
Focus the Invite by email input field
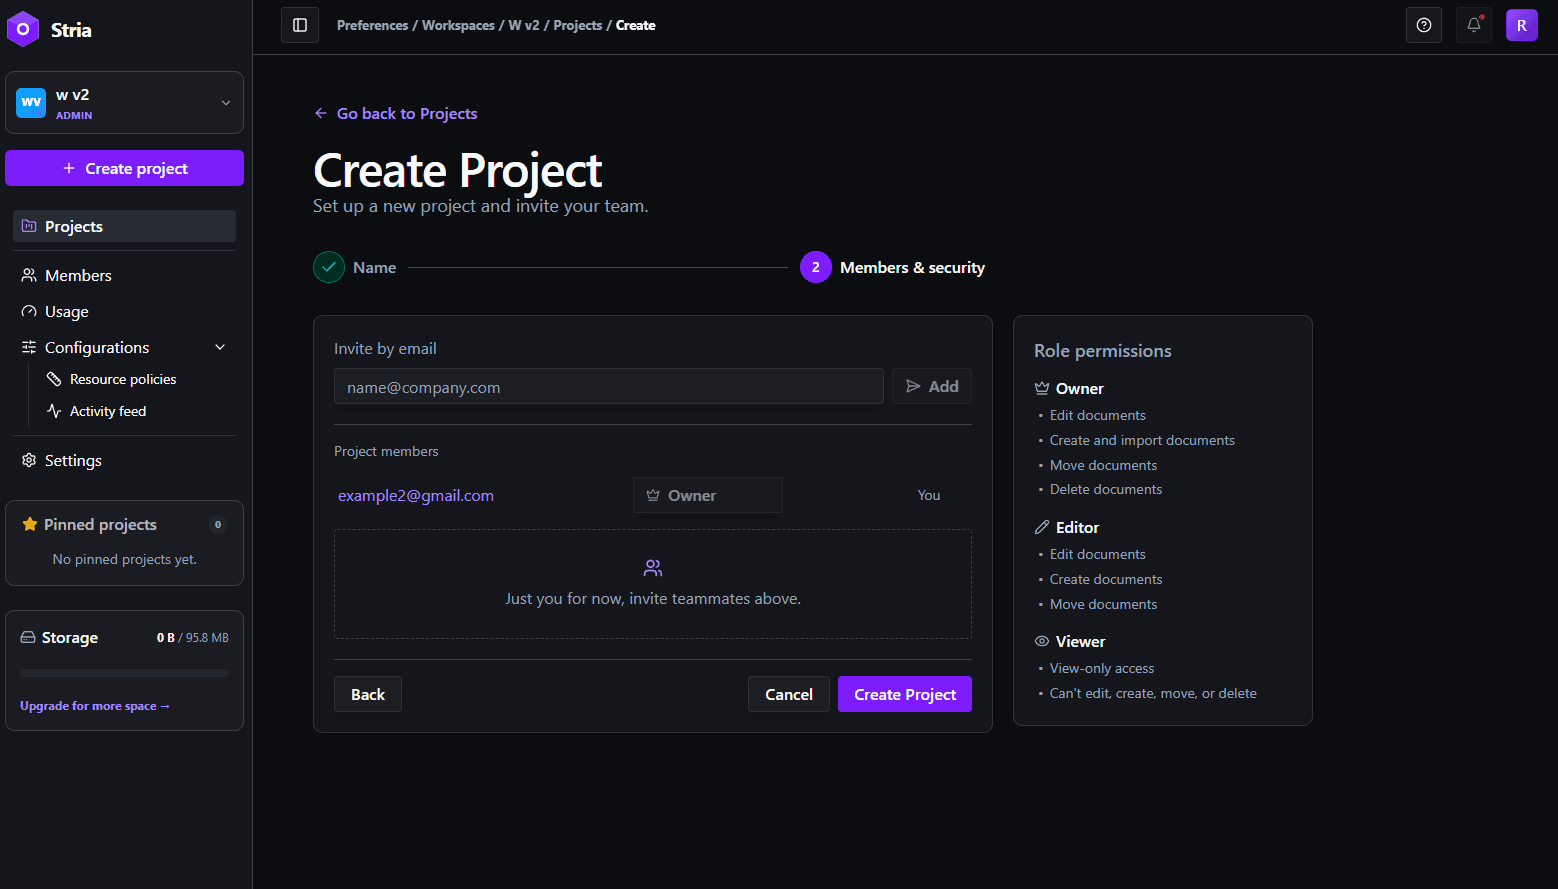coord(609,386)
